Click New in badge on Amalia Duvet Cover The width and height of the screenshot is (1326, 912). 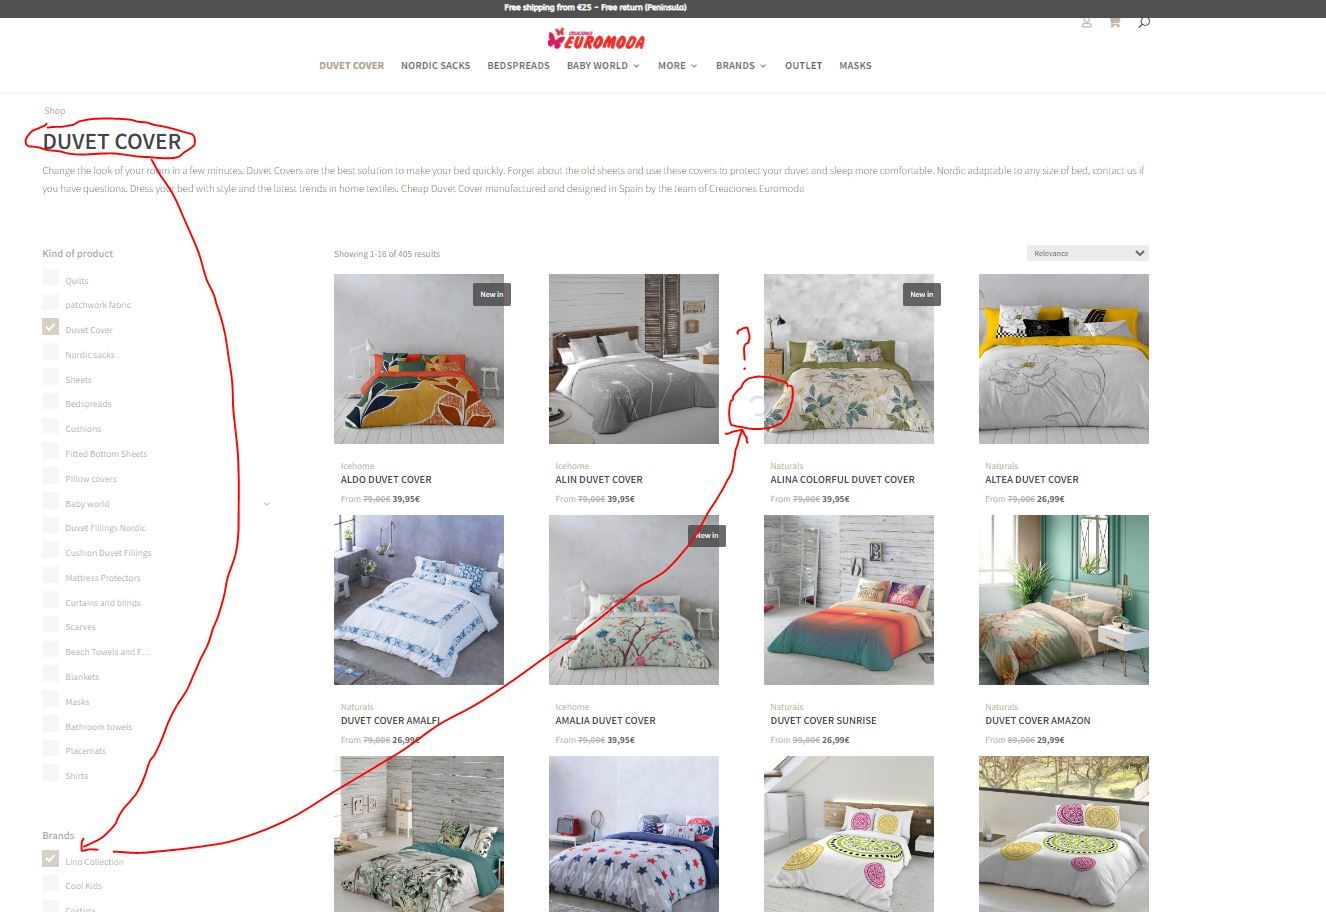[x=707, y=535]
